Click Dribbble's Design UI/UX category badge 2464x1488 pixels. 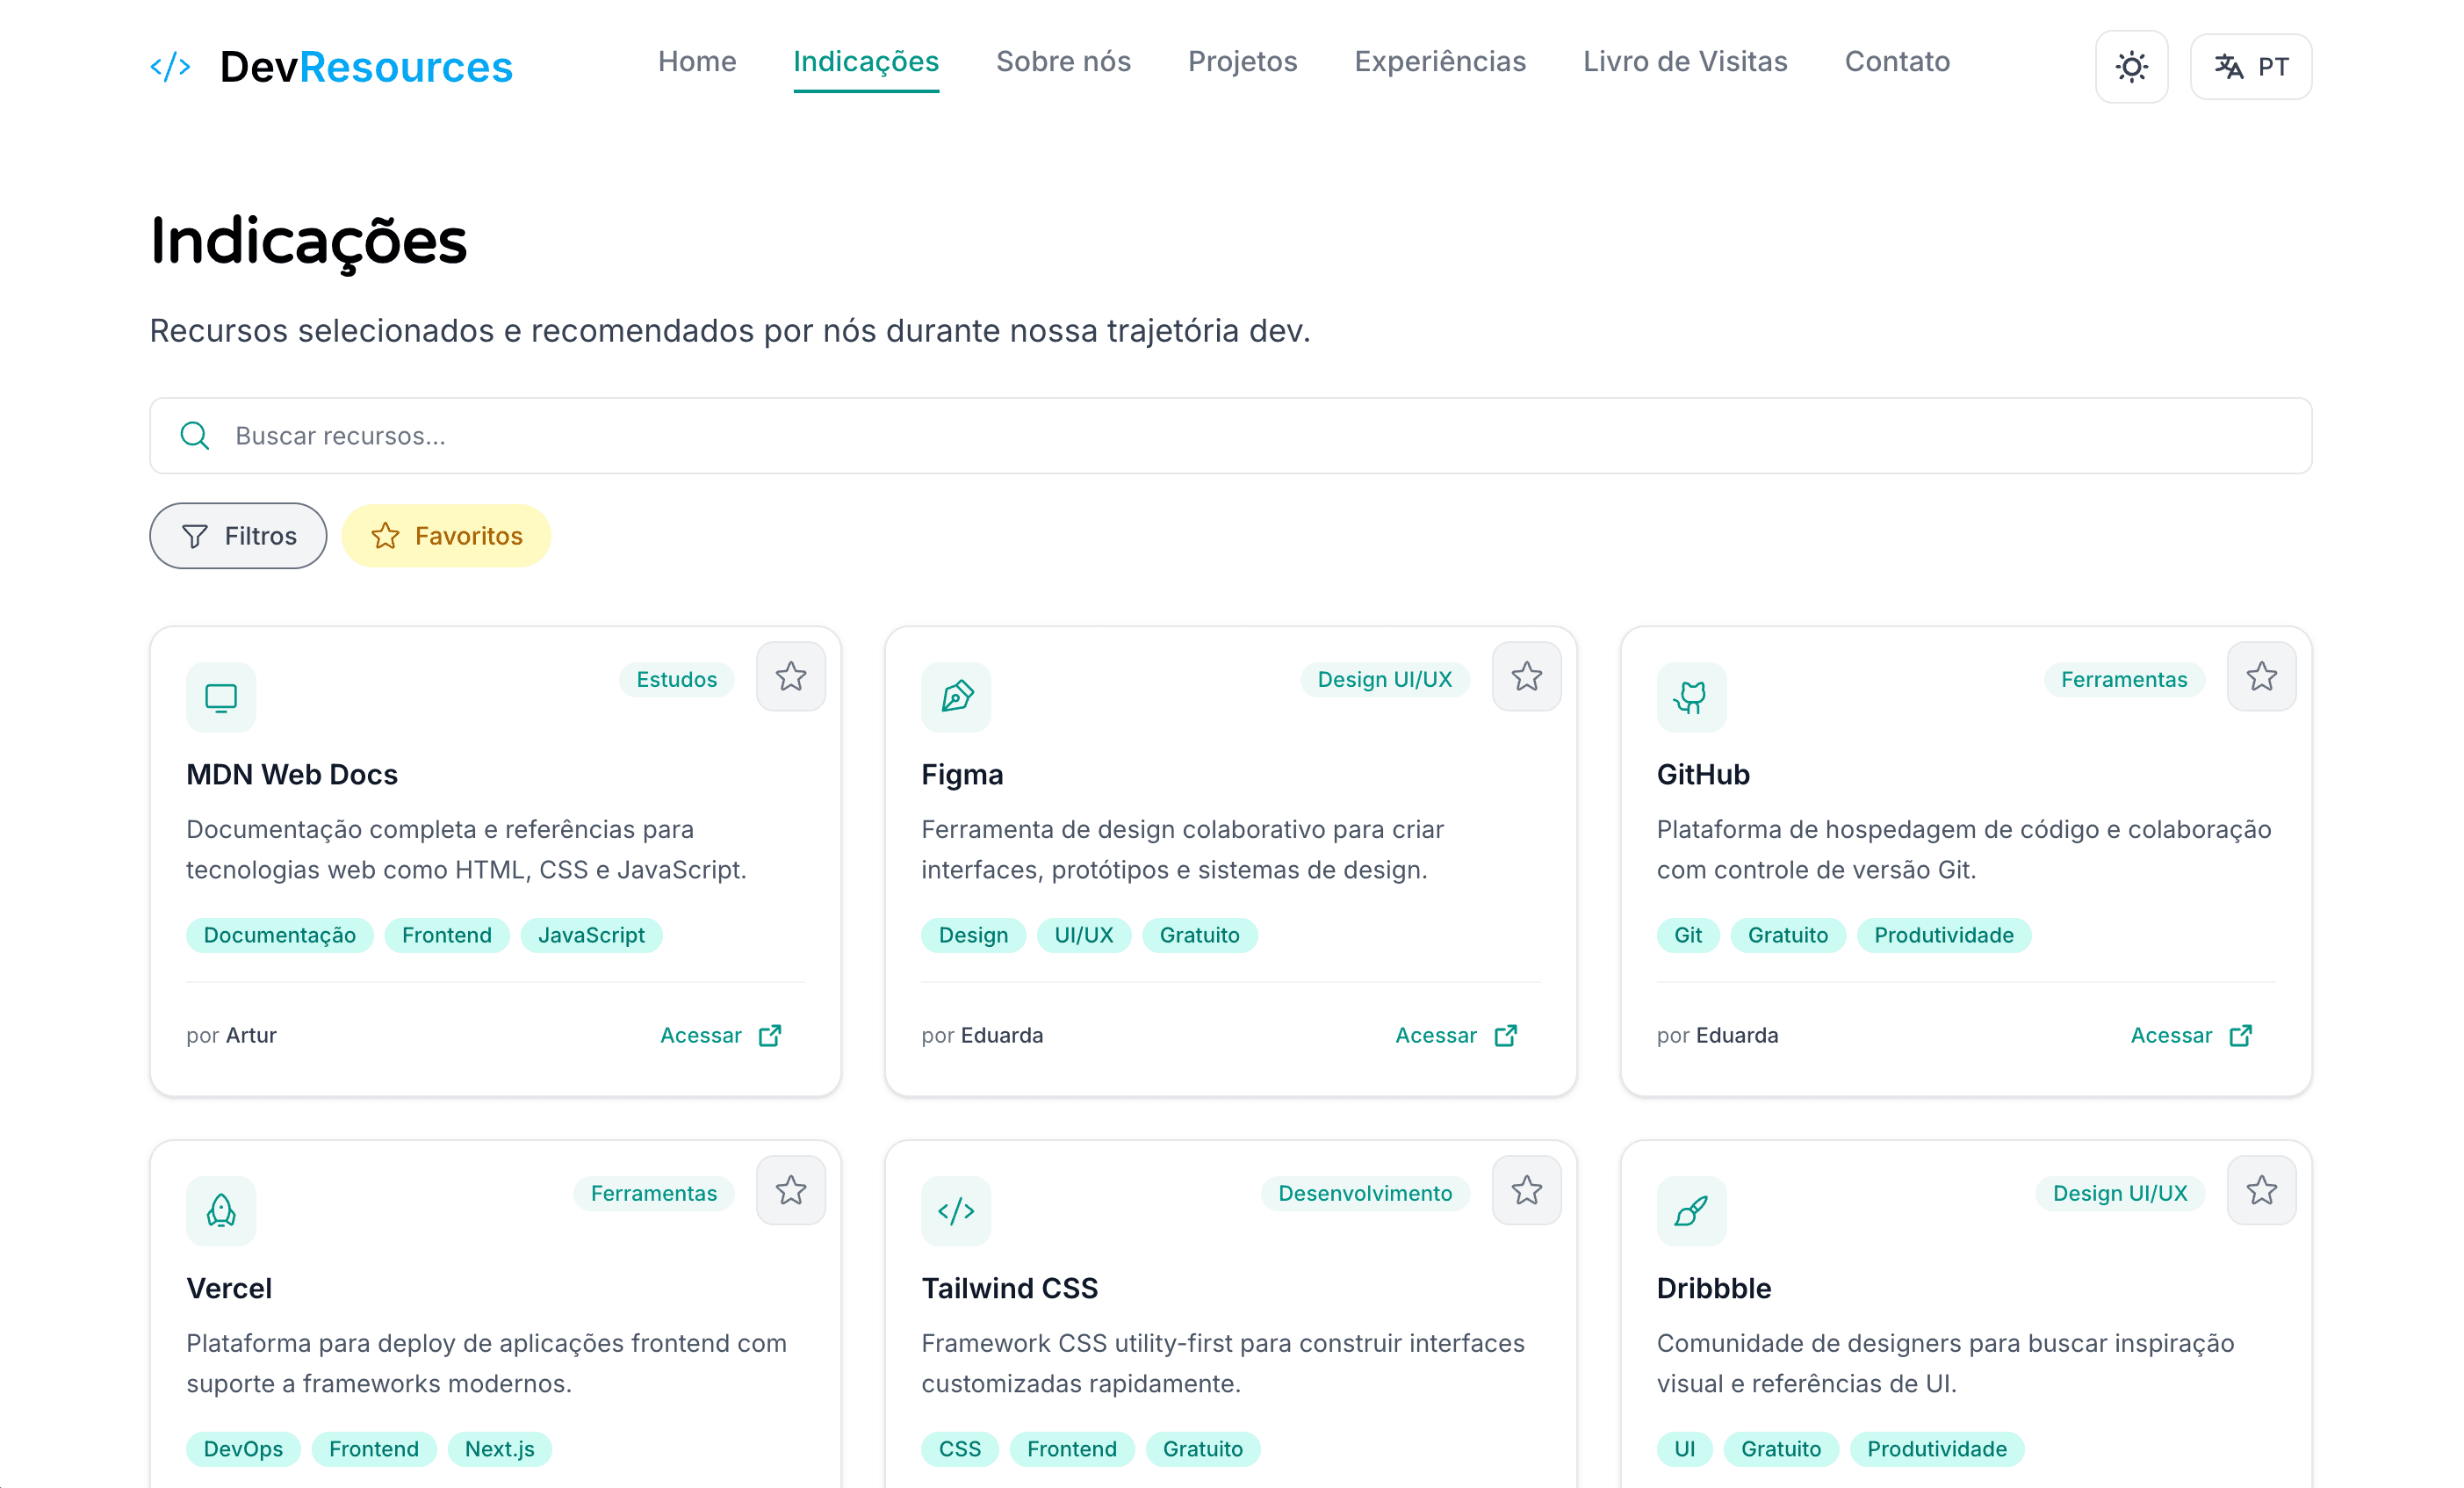tap(2120, 1194)
